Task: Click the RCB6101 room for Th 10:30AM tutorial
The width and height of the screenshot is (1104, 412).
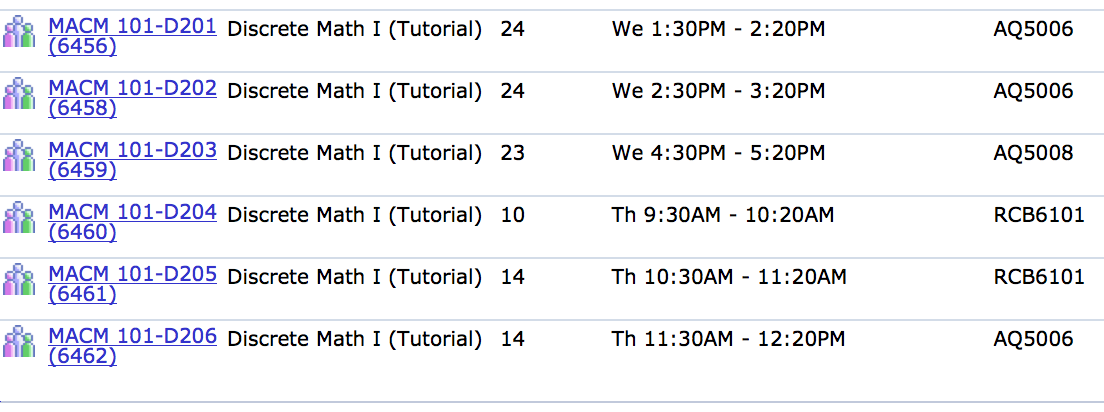Action: click(x=1039, y=277)
